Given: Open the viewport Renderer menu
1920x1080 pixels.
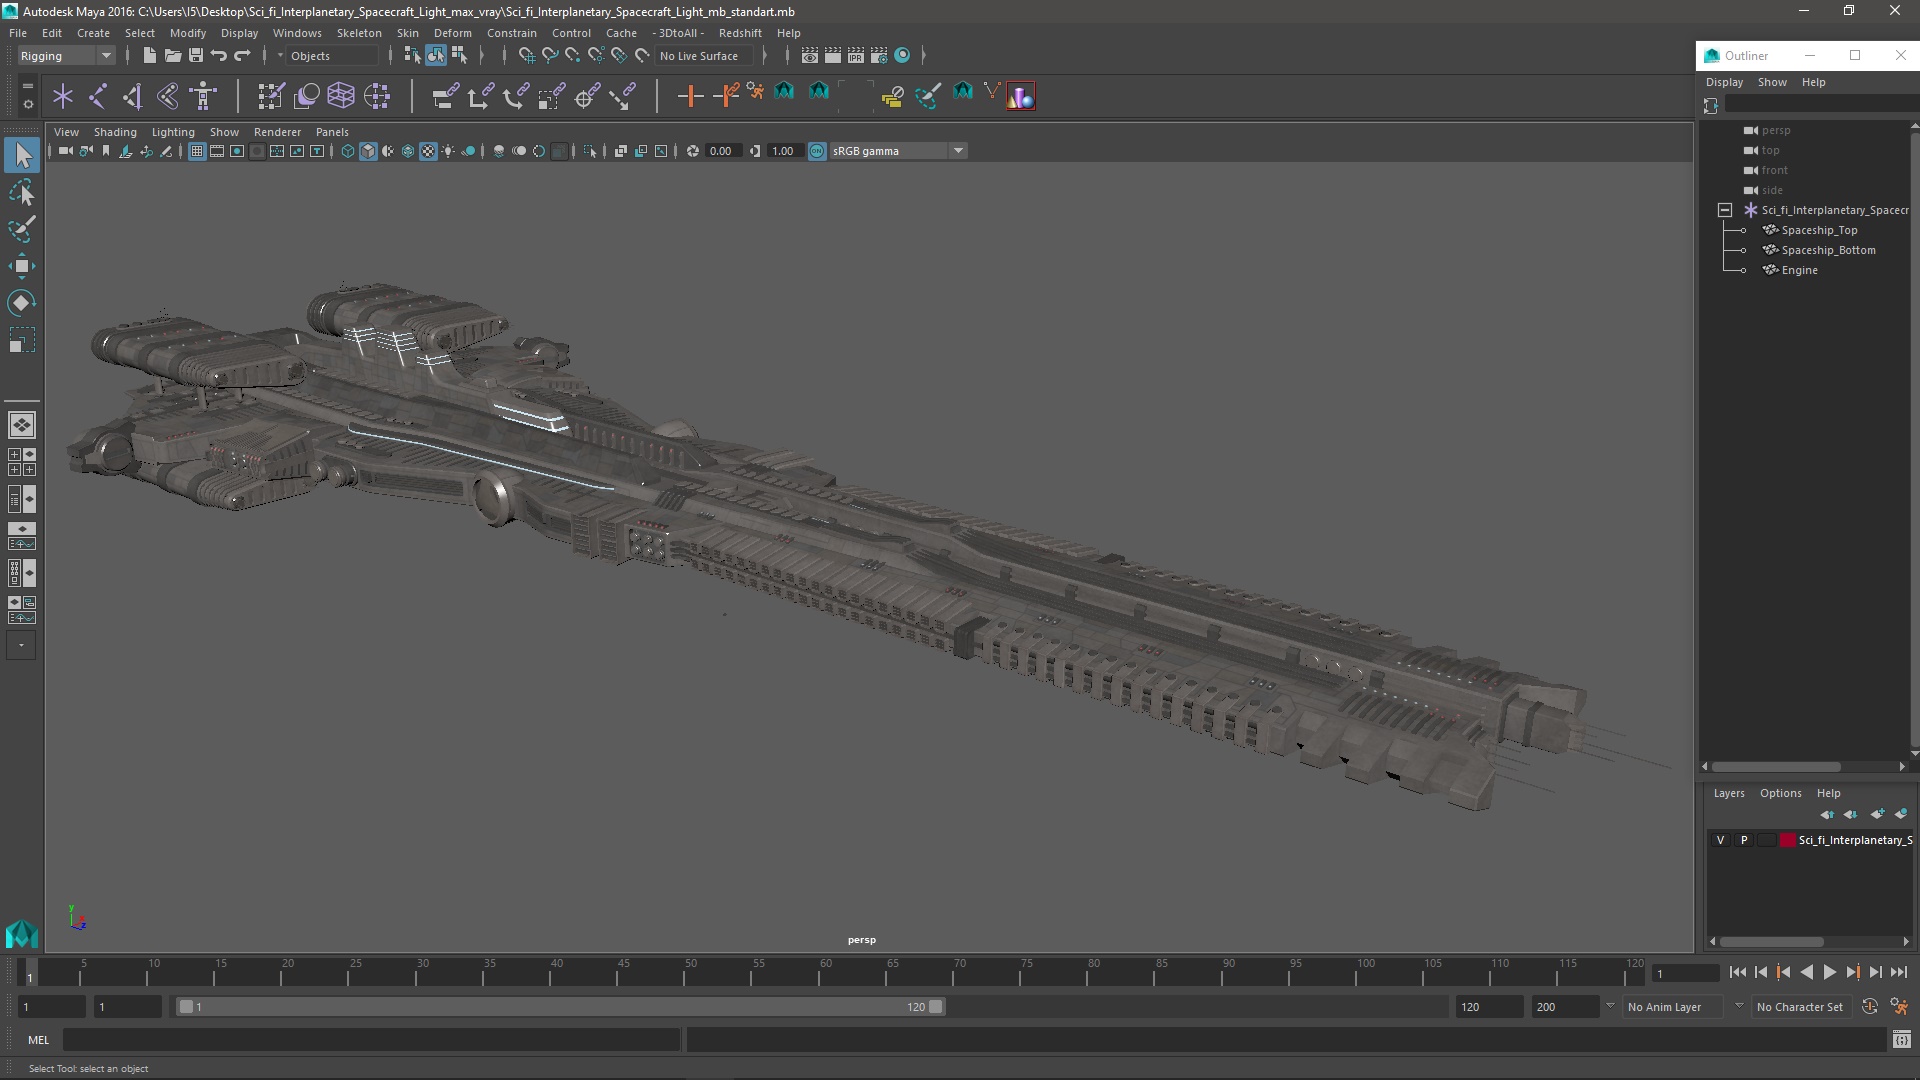Looking at the screenshot, I should click(277, 132).
